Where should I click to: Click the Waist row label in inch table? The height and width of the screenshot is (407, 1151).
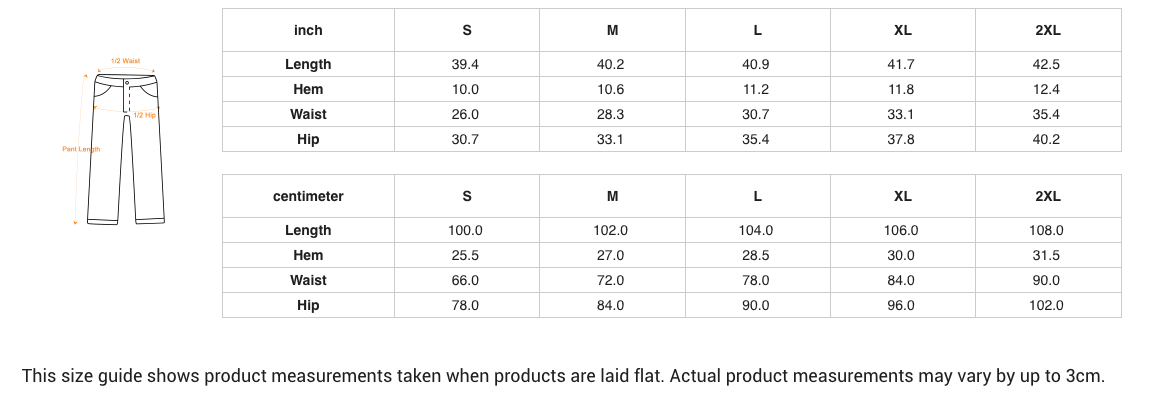point(308,114)
